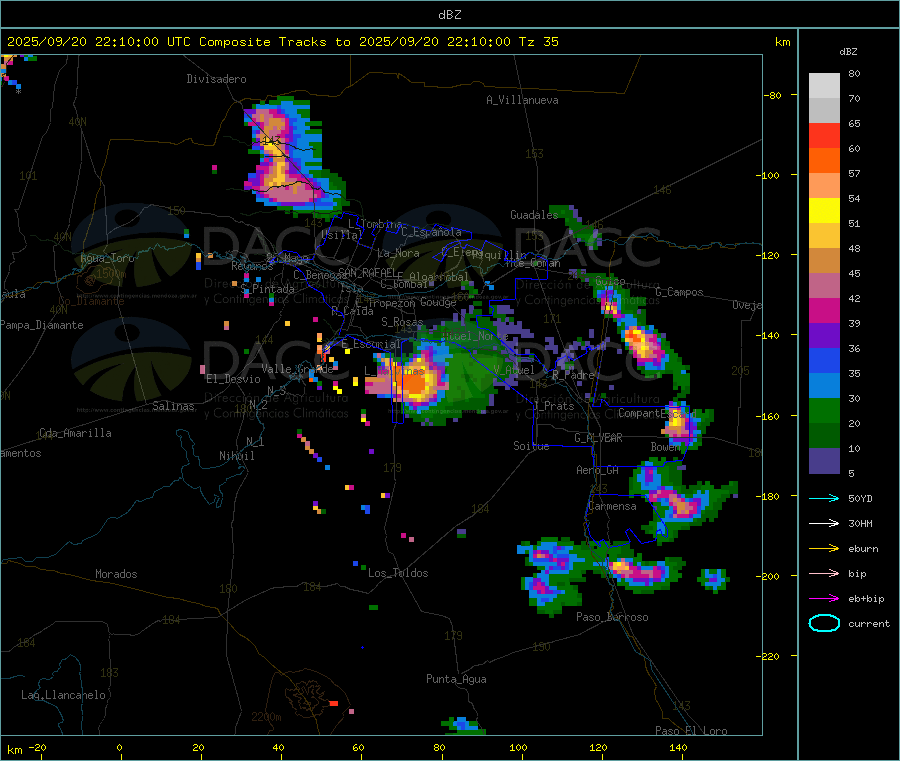
Task: Click the 'G_Campos' map label
Action: (679, 292)
